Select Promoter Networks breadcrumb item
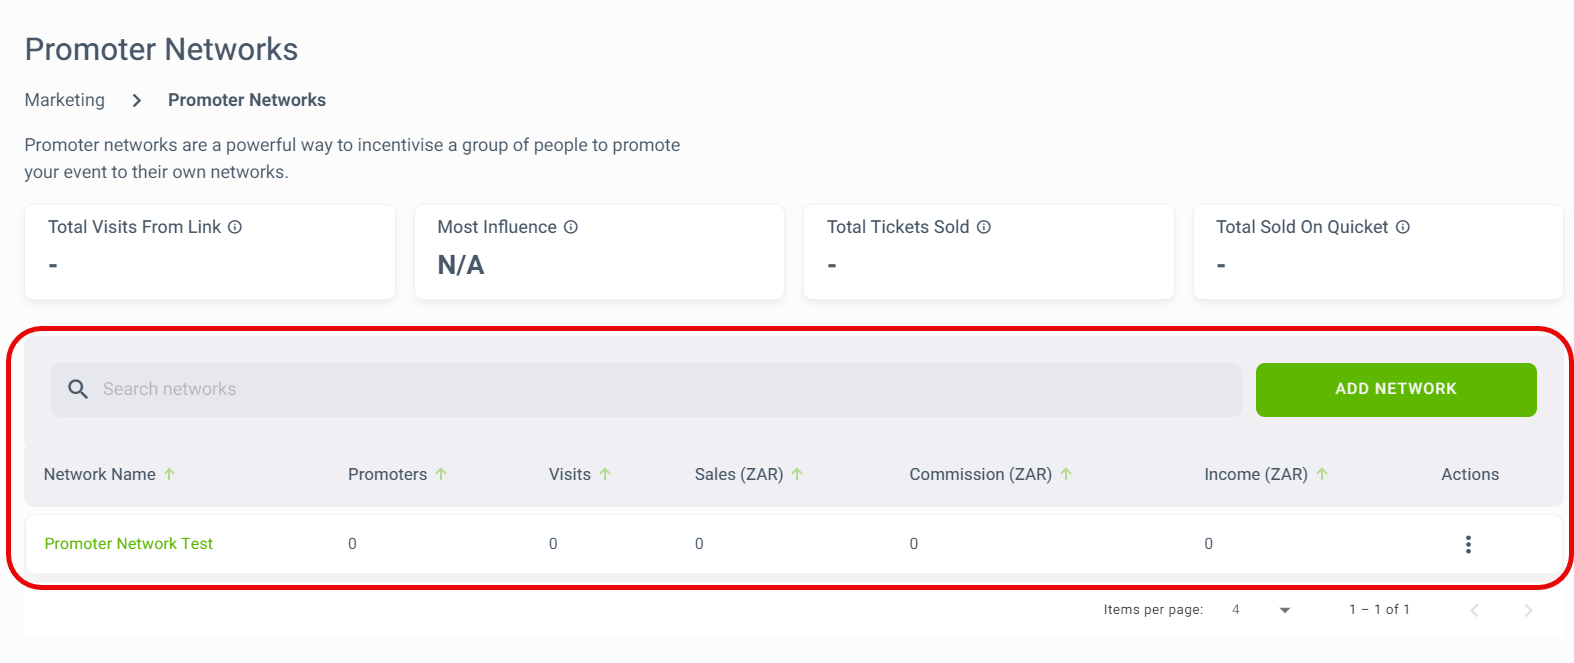 click(x=247, y=100)
